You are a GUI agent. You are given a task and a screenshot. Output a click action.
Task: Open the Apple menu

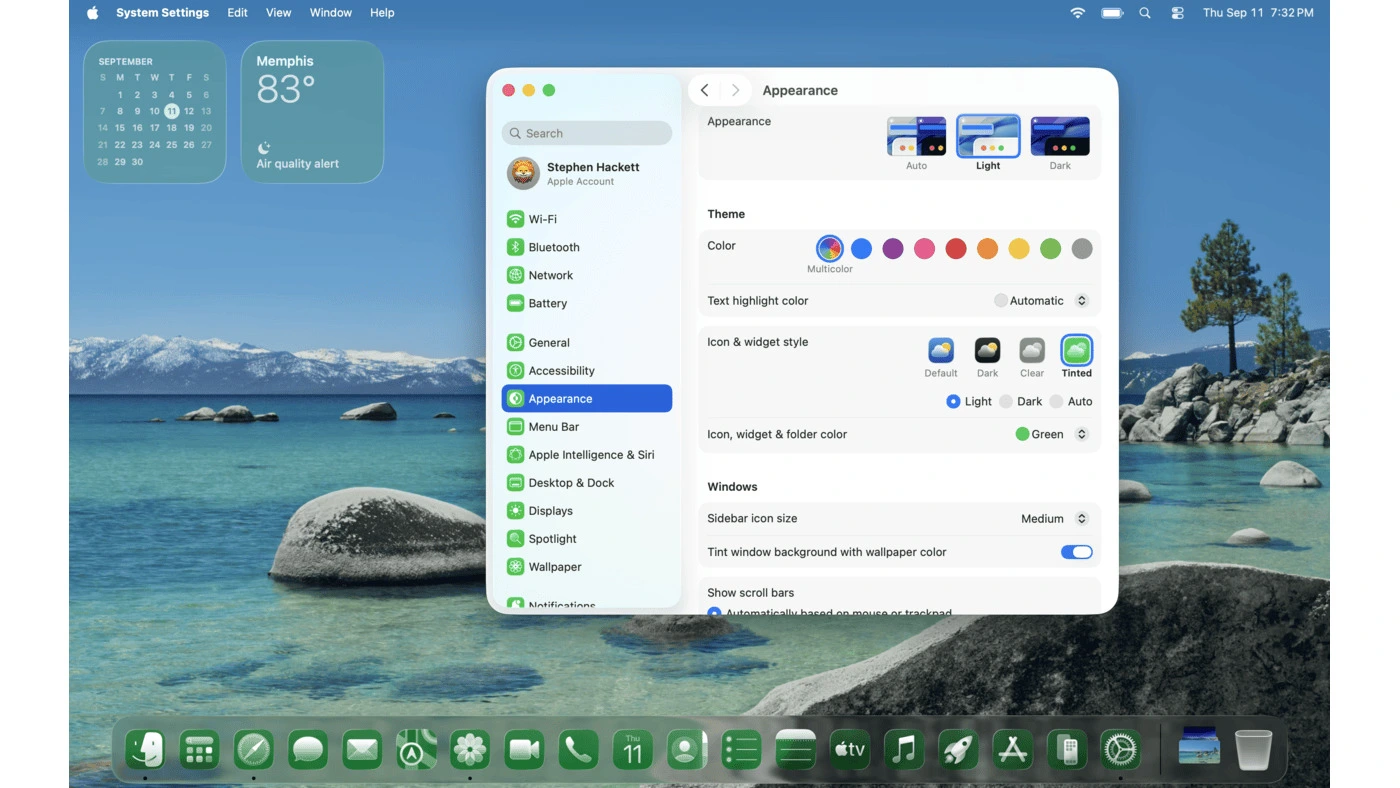(x=93, y=13)
